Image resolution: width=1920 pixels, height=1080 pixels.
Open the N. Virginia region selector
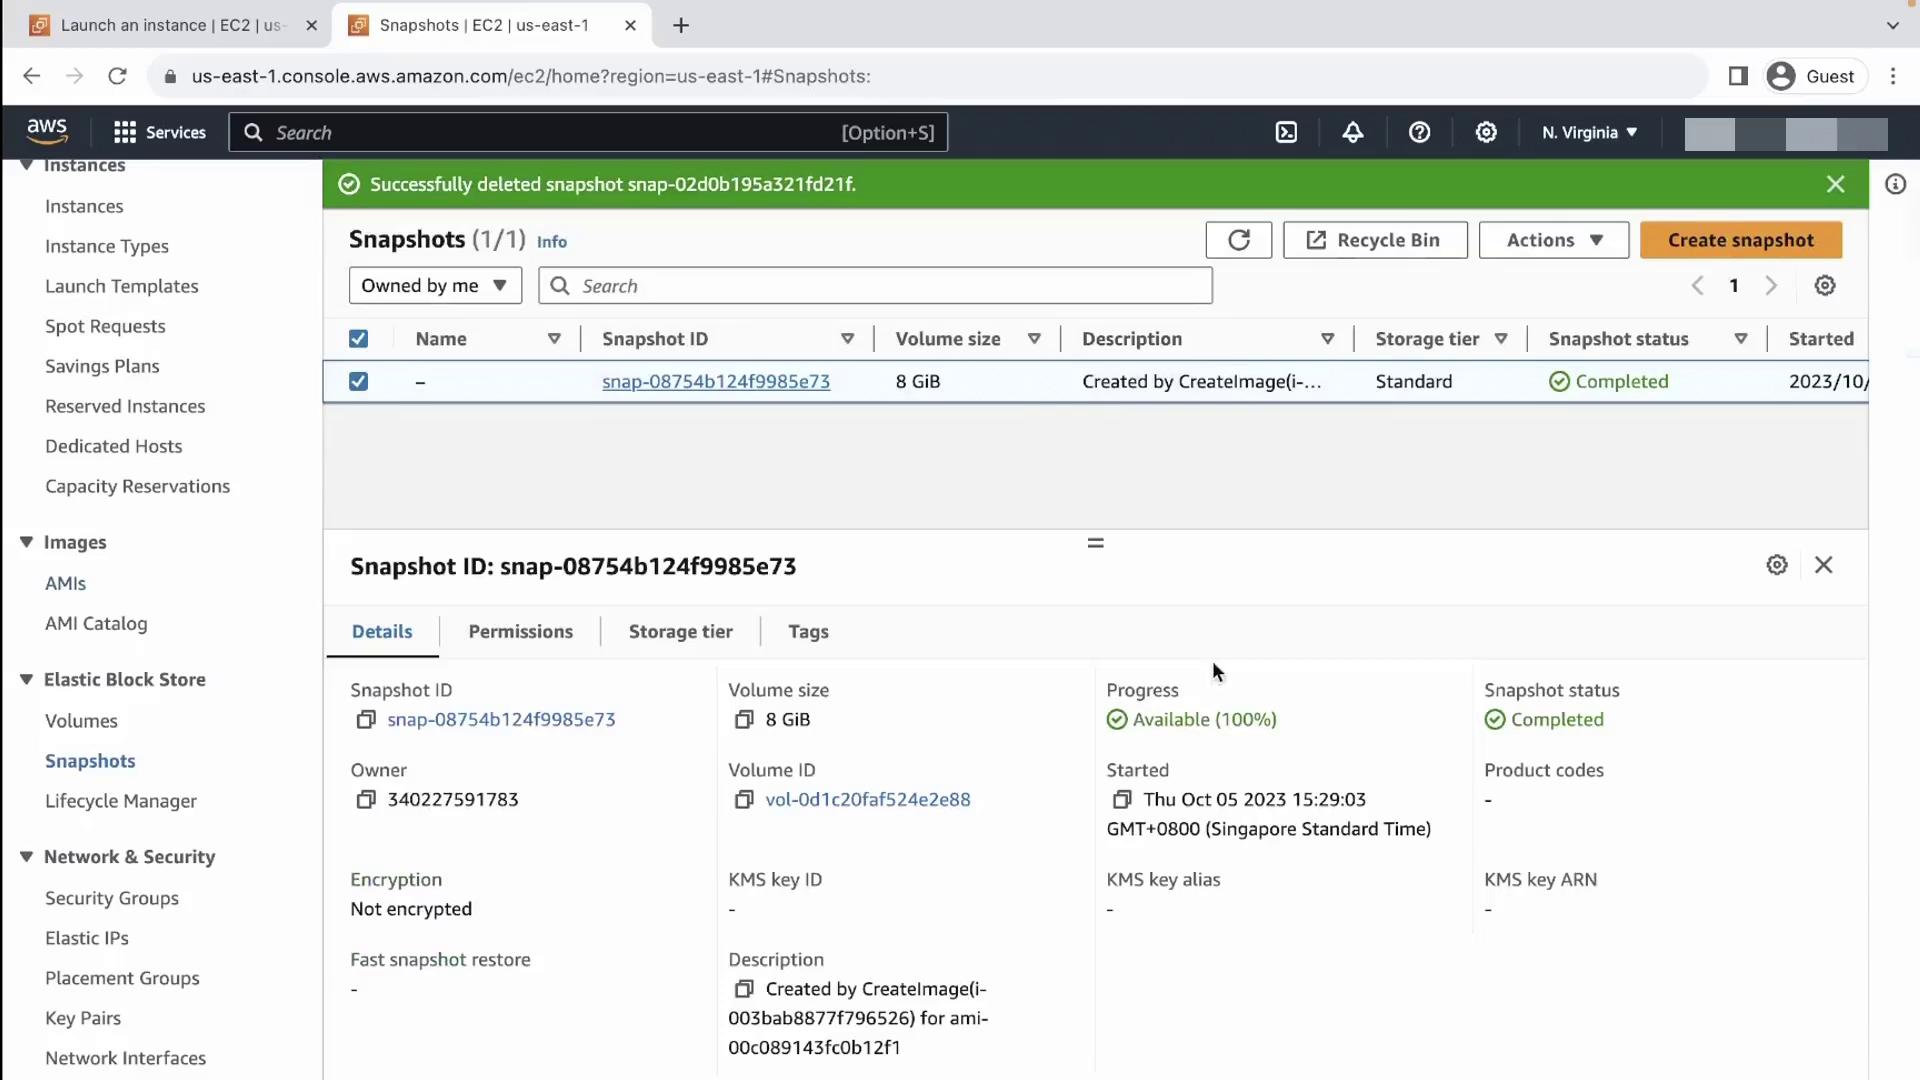[x=1589, y=132]
